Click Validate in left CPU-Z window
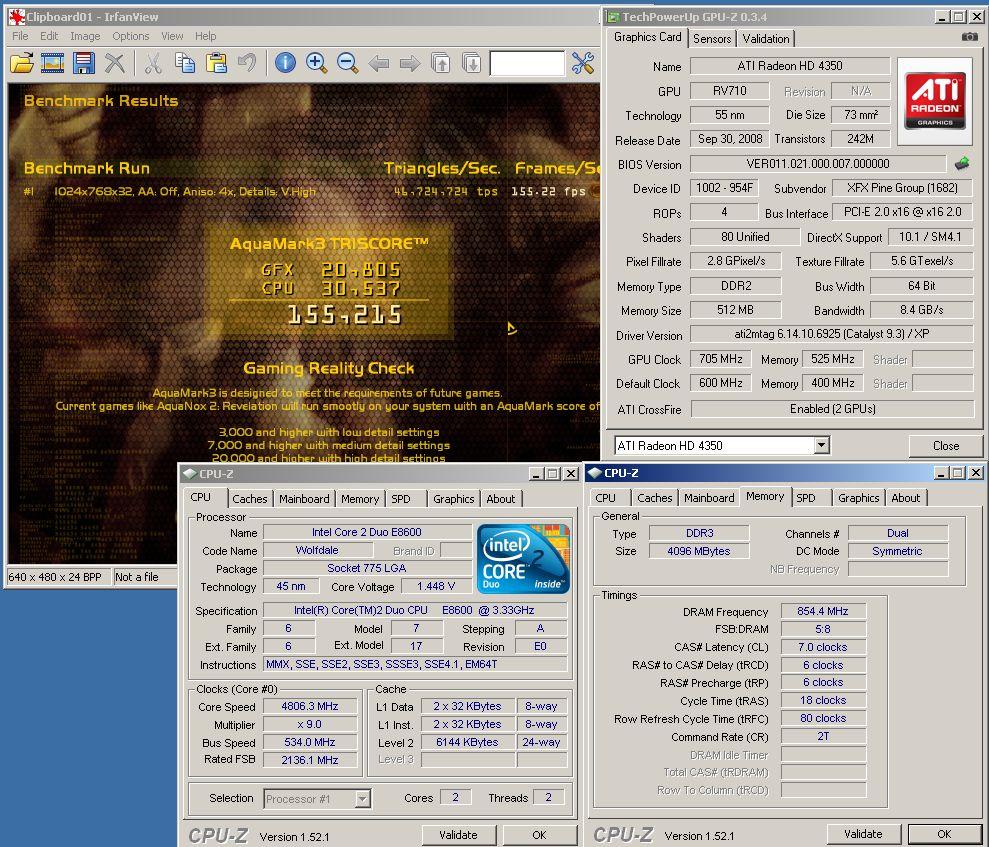This screenshot has width=989, height=847. click(459, 834)
